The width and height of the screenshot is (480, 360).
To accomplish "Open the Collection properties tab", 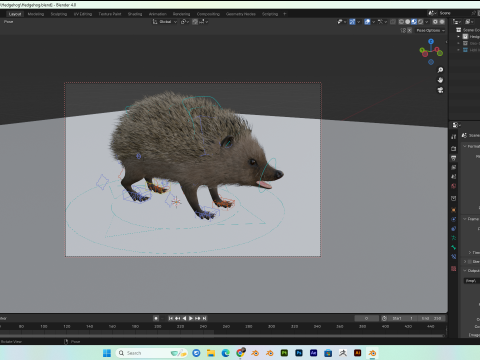I will (x=453, y=198).
